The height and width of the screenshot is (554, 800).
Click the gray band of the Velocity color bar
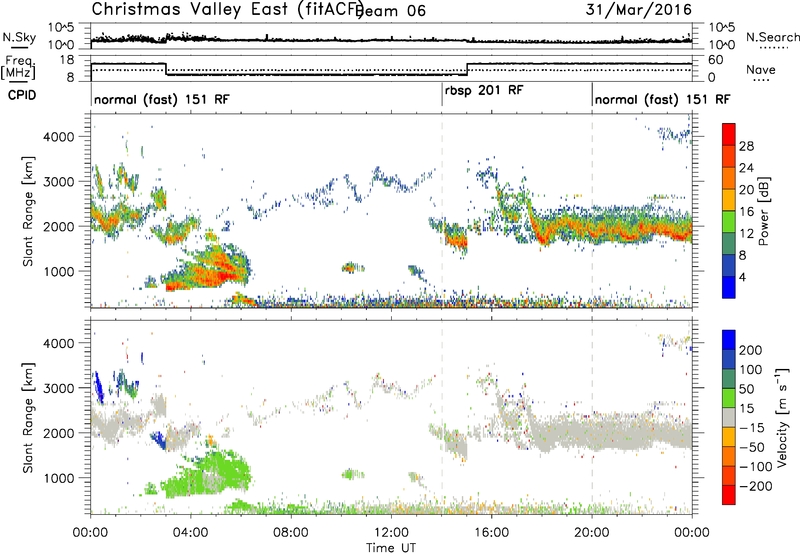[x=729, y=418]
